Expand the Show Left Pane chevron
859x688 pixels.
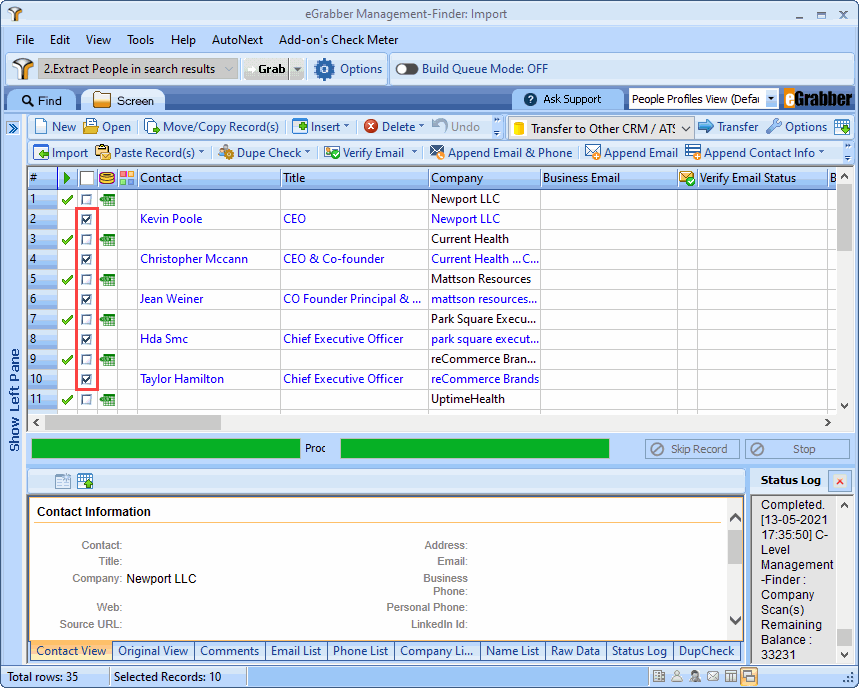click(x=13, y=128)
